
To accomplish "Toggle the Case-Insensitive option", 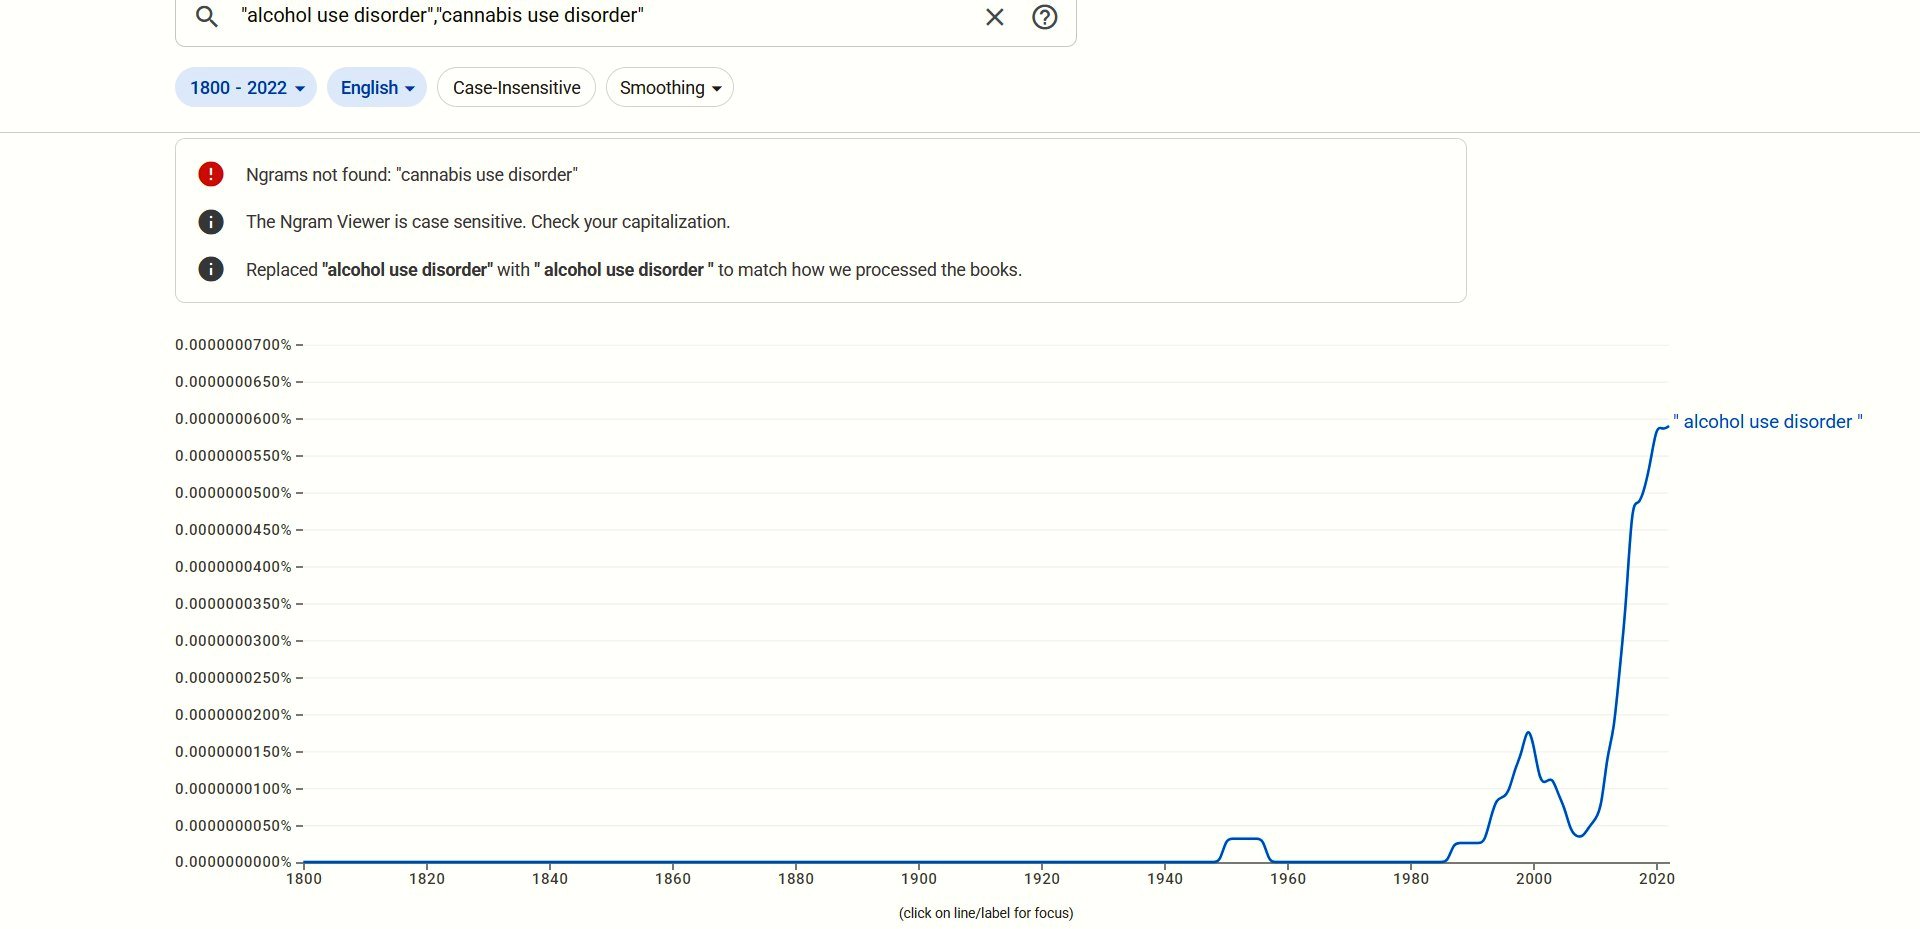I will 516,88.
